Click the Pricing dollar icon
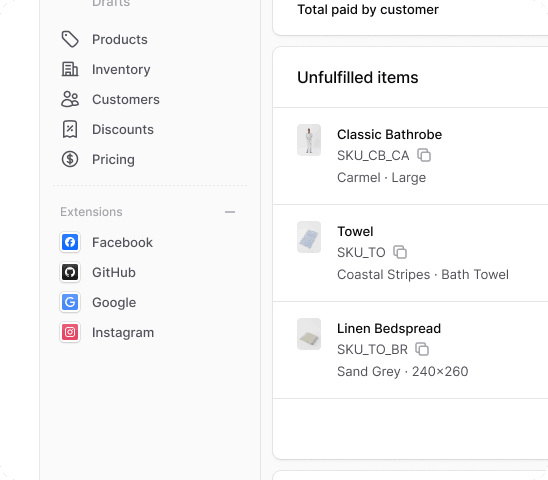 click(x=70, y=159)
